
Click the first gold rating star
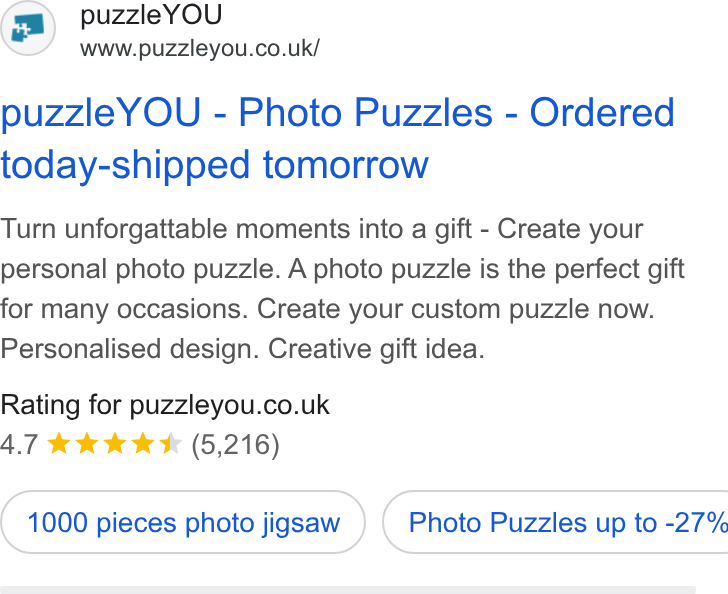click(x=59, y=443)
